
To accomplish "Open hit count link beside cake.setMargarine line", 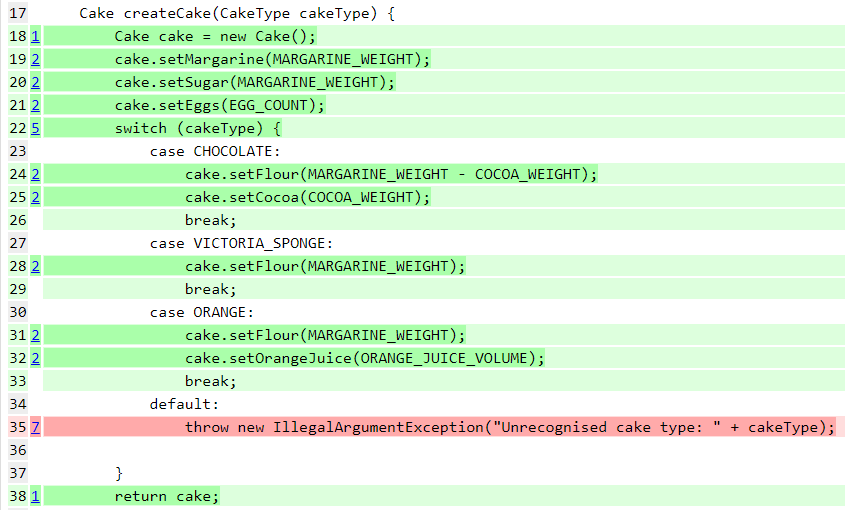I will [x=35, y=59].
